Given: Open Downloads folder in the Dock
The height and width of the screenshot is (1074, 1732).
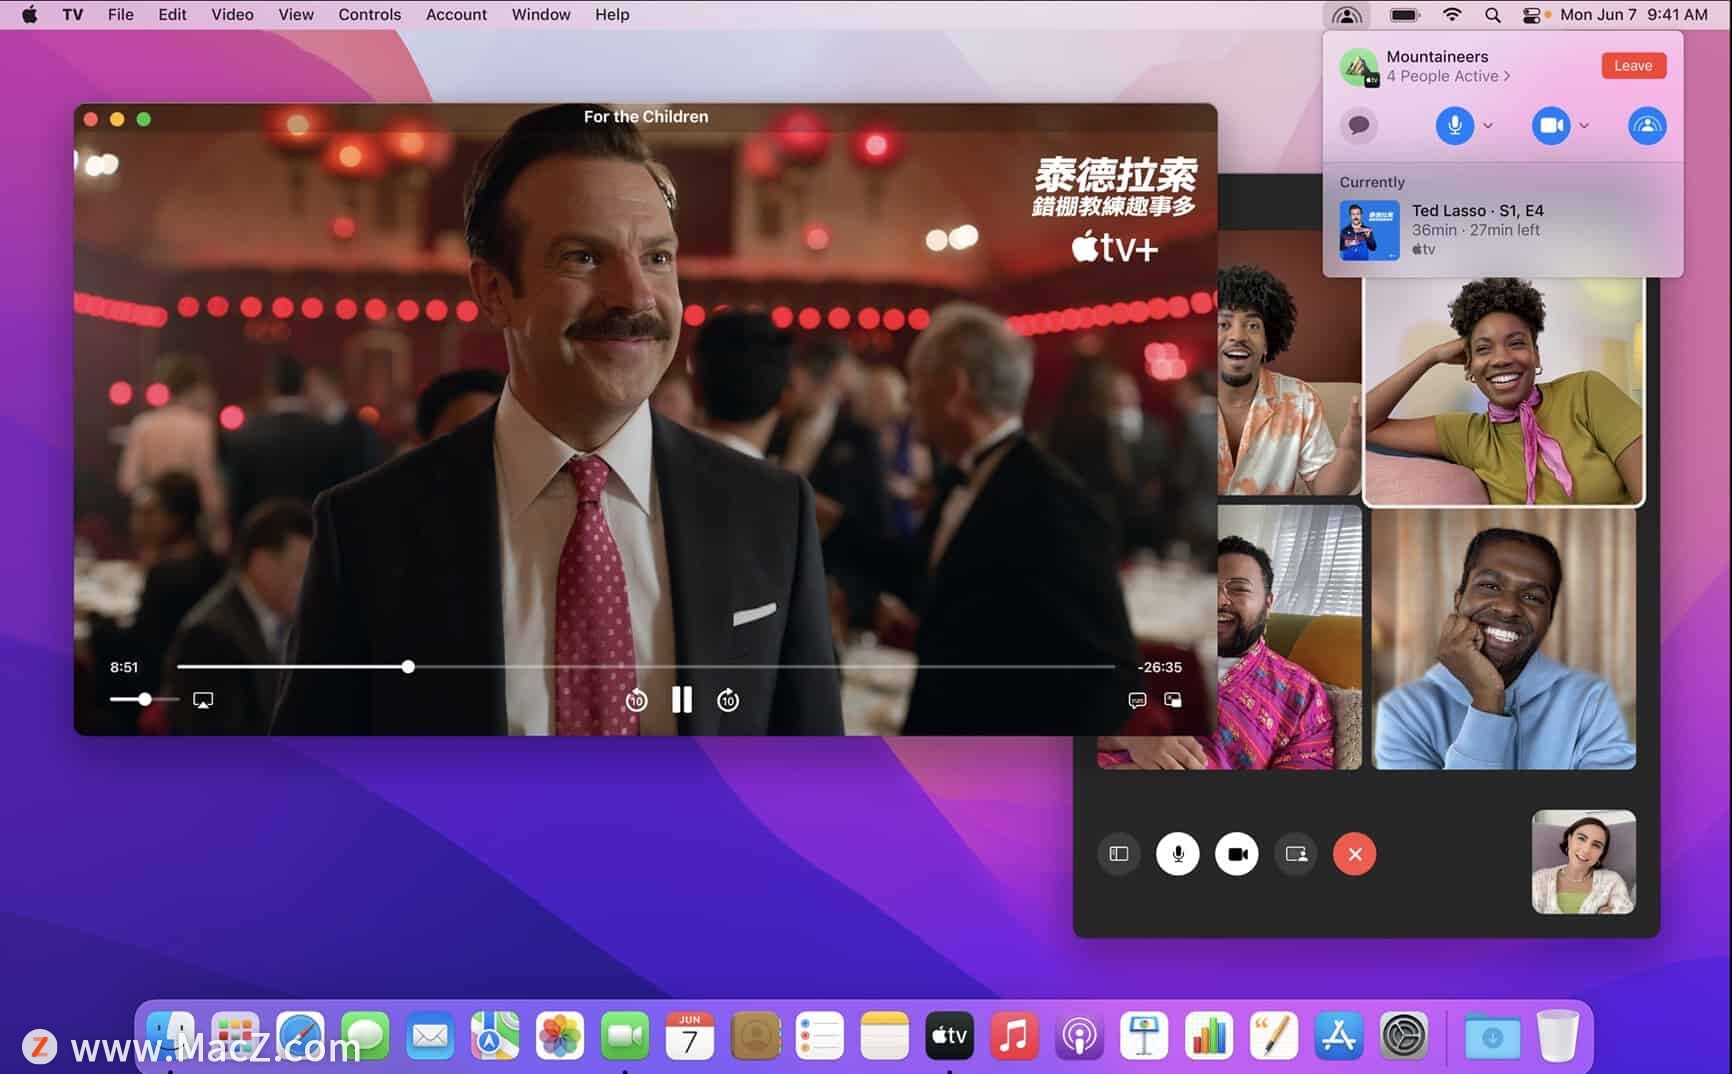Looking at the screenshot, I should (x=1492, y=1036).
